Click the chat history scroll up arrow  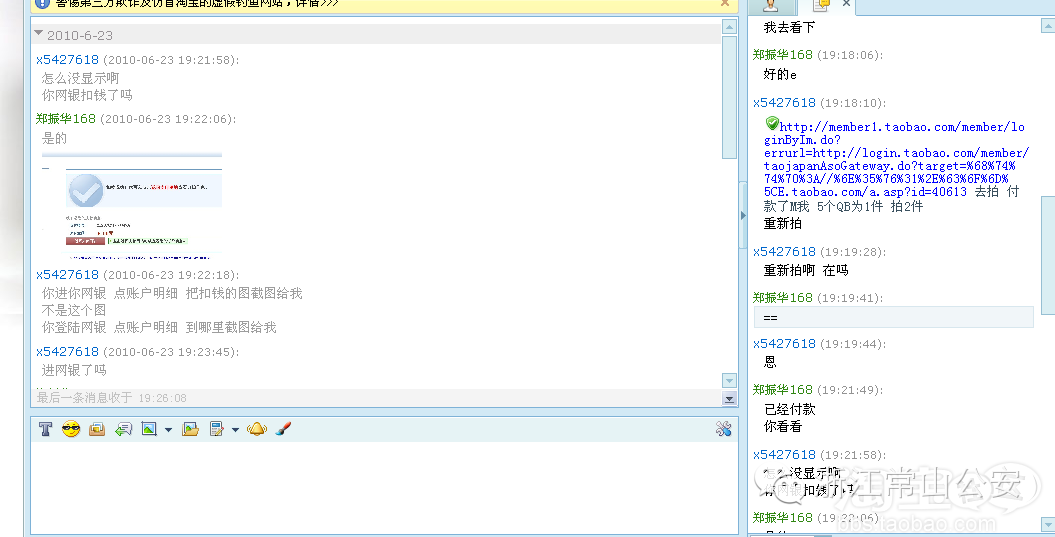click(729, 27)
